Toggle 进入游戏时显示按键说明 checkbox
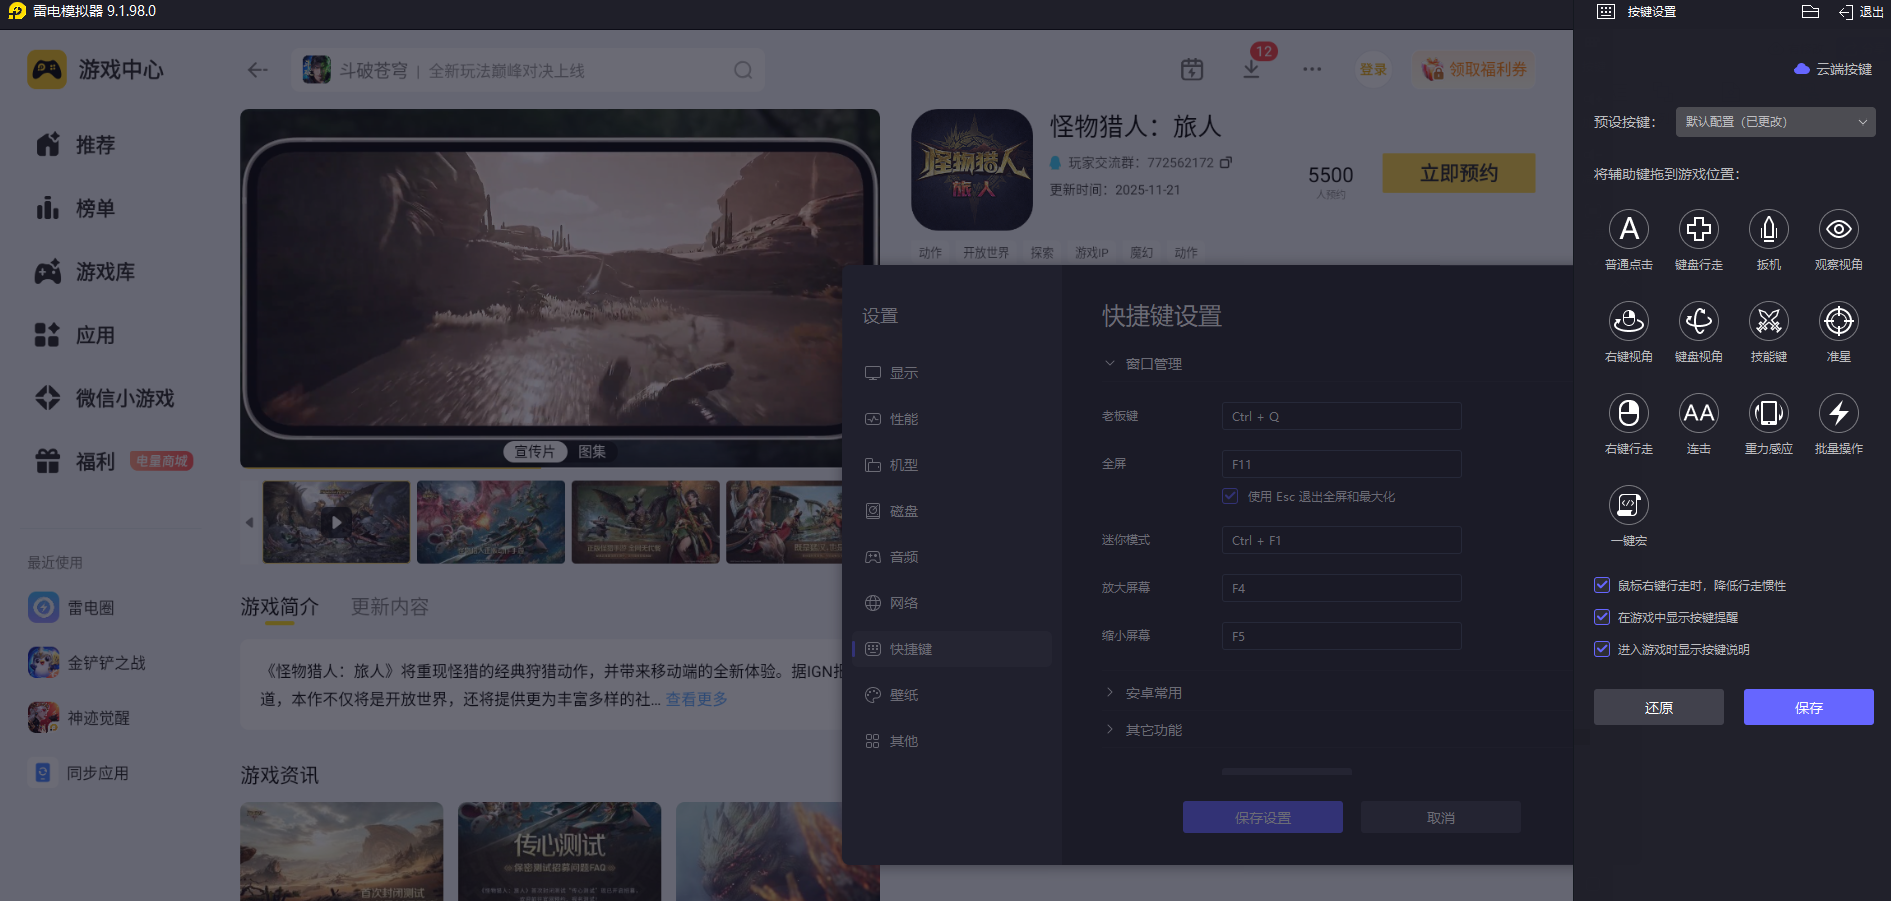Screen dimensions: 1891x901 tap(1602, 649)
